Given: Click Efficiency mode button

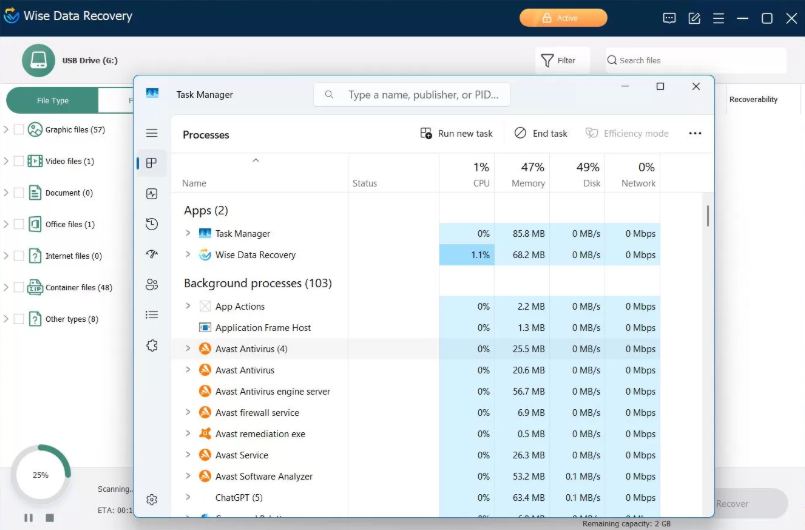Looking at the screenshot, I should 627,134.
